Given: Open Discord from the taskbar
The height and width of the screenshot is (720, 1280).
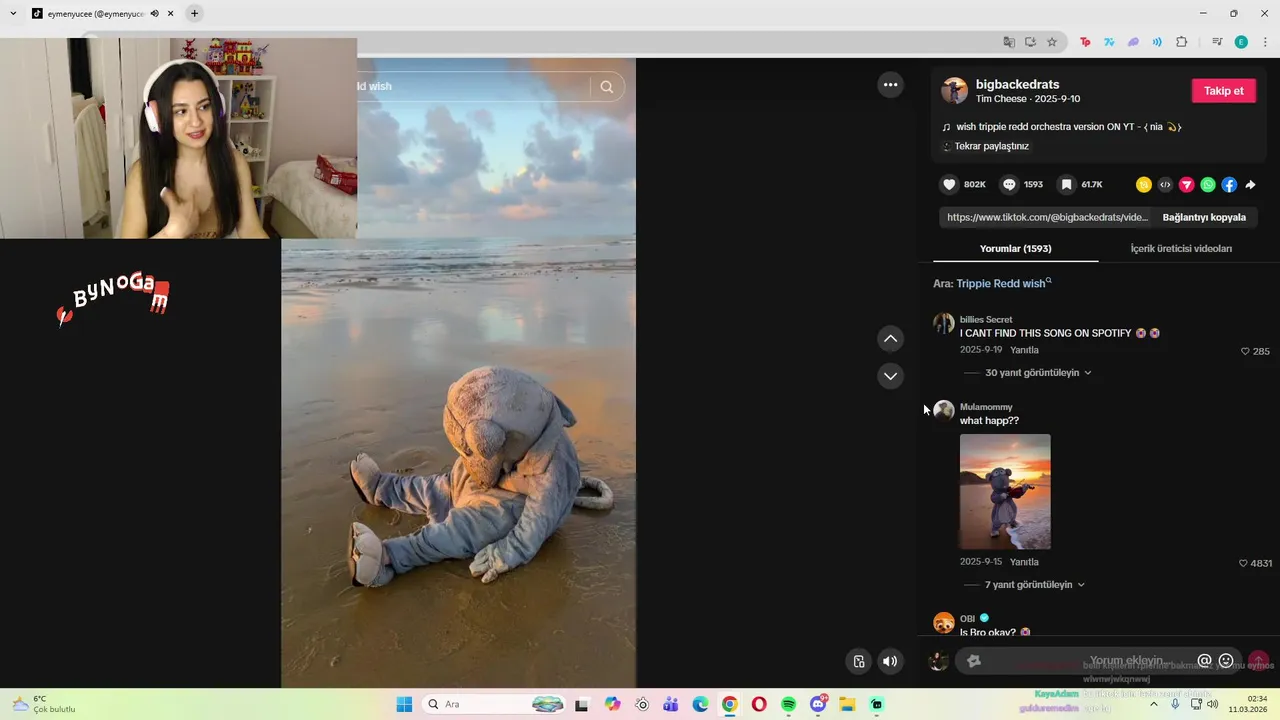Looking at the screenshot, I should pos(818,704).
